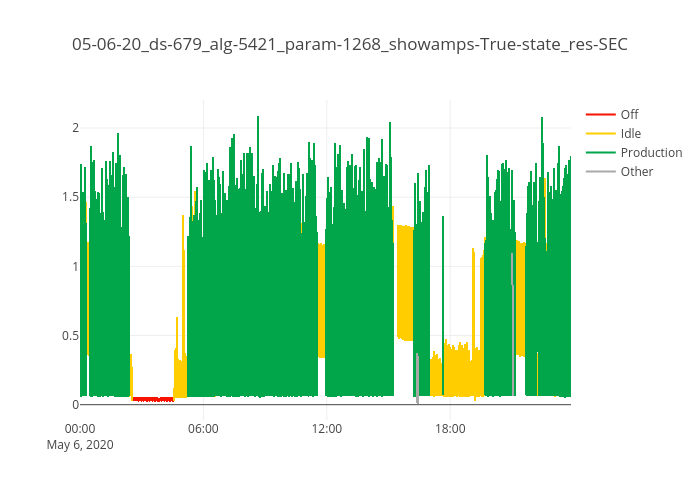Click the 12:00 x-axis tick label
The image size is (700, 500).
tap(327, 428)
